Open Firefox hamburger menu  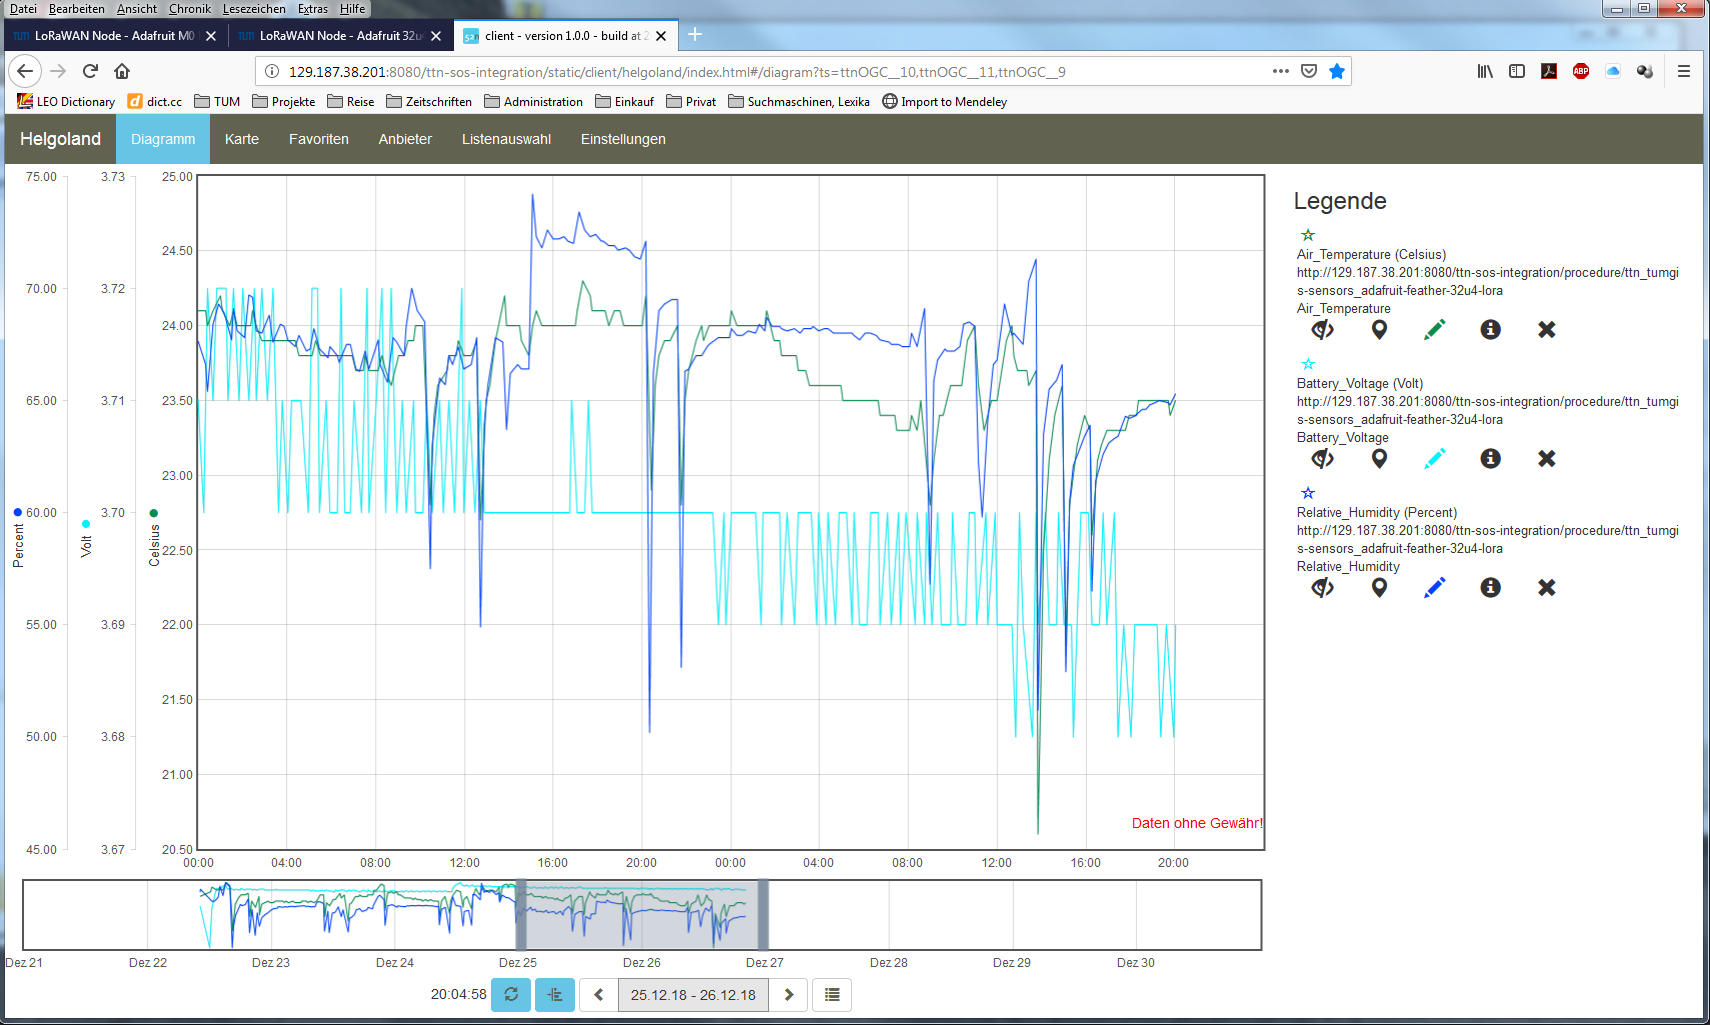(x=1684, y=71)
